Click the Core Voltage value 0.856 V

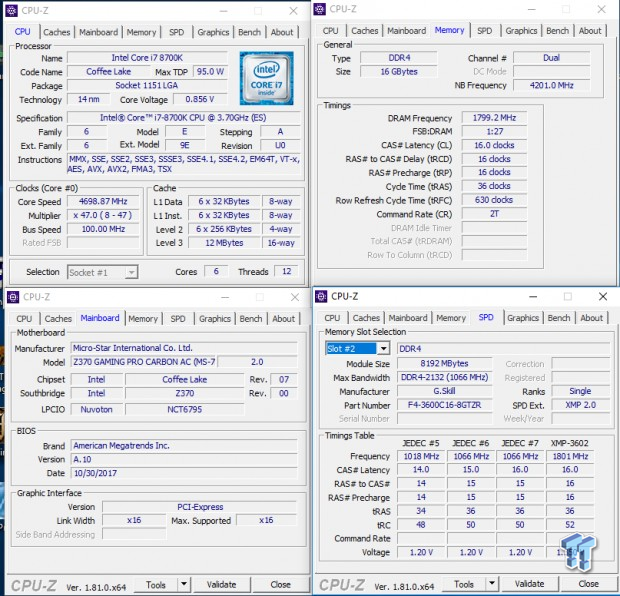coord(200,99)
